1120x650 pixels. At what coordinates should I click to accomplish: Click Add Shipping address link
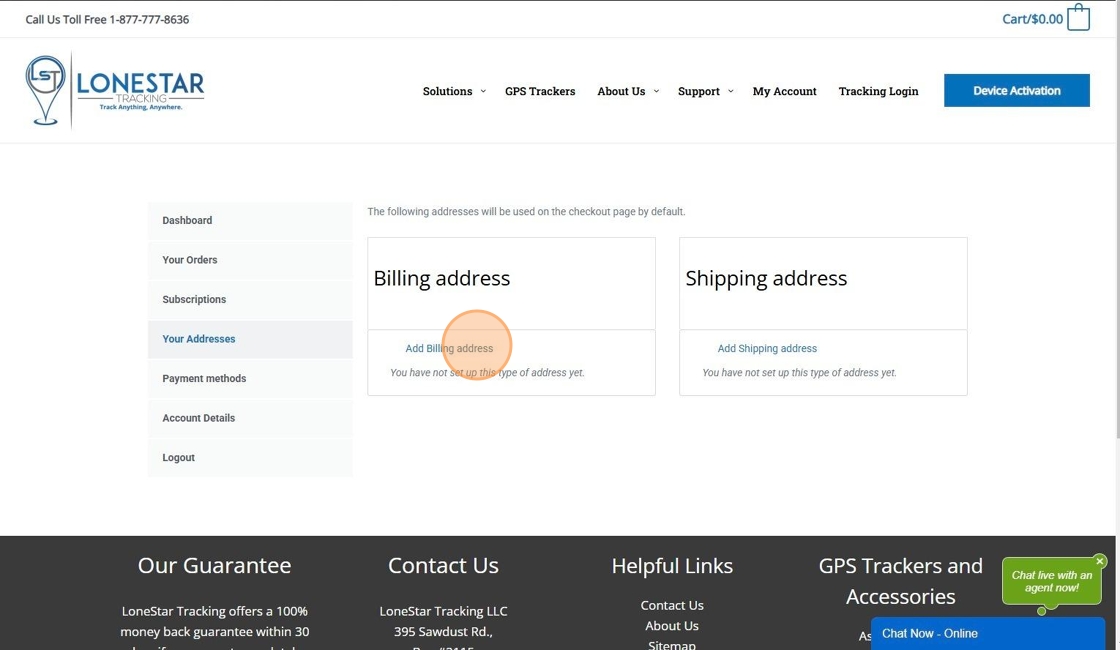767,349
